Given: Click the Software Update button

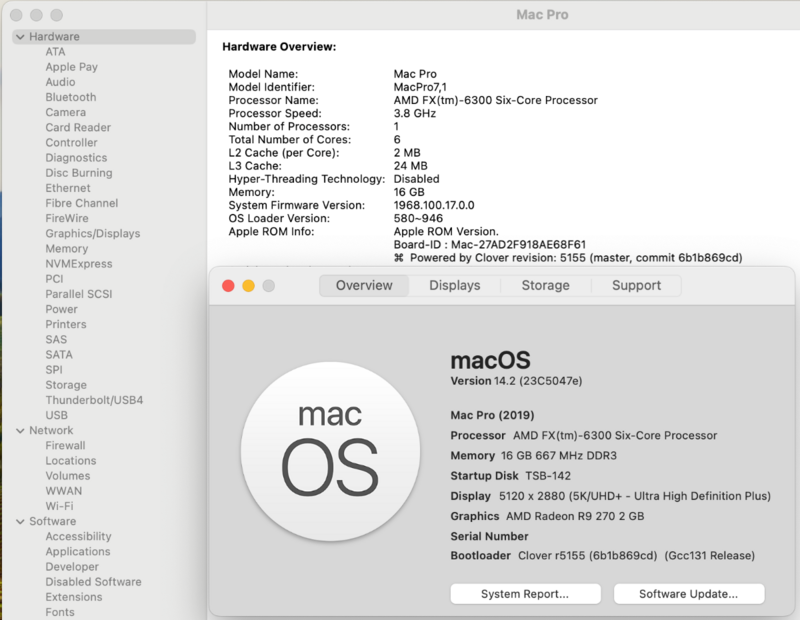Looking at the screenshot, I should [x=689, y=594].
